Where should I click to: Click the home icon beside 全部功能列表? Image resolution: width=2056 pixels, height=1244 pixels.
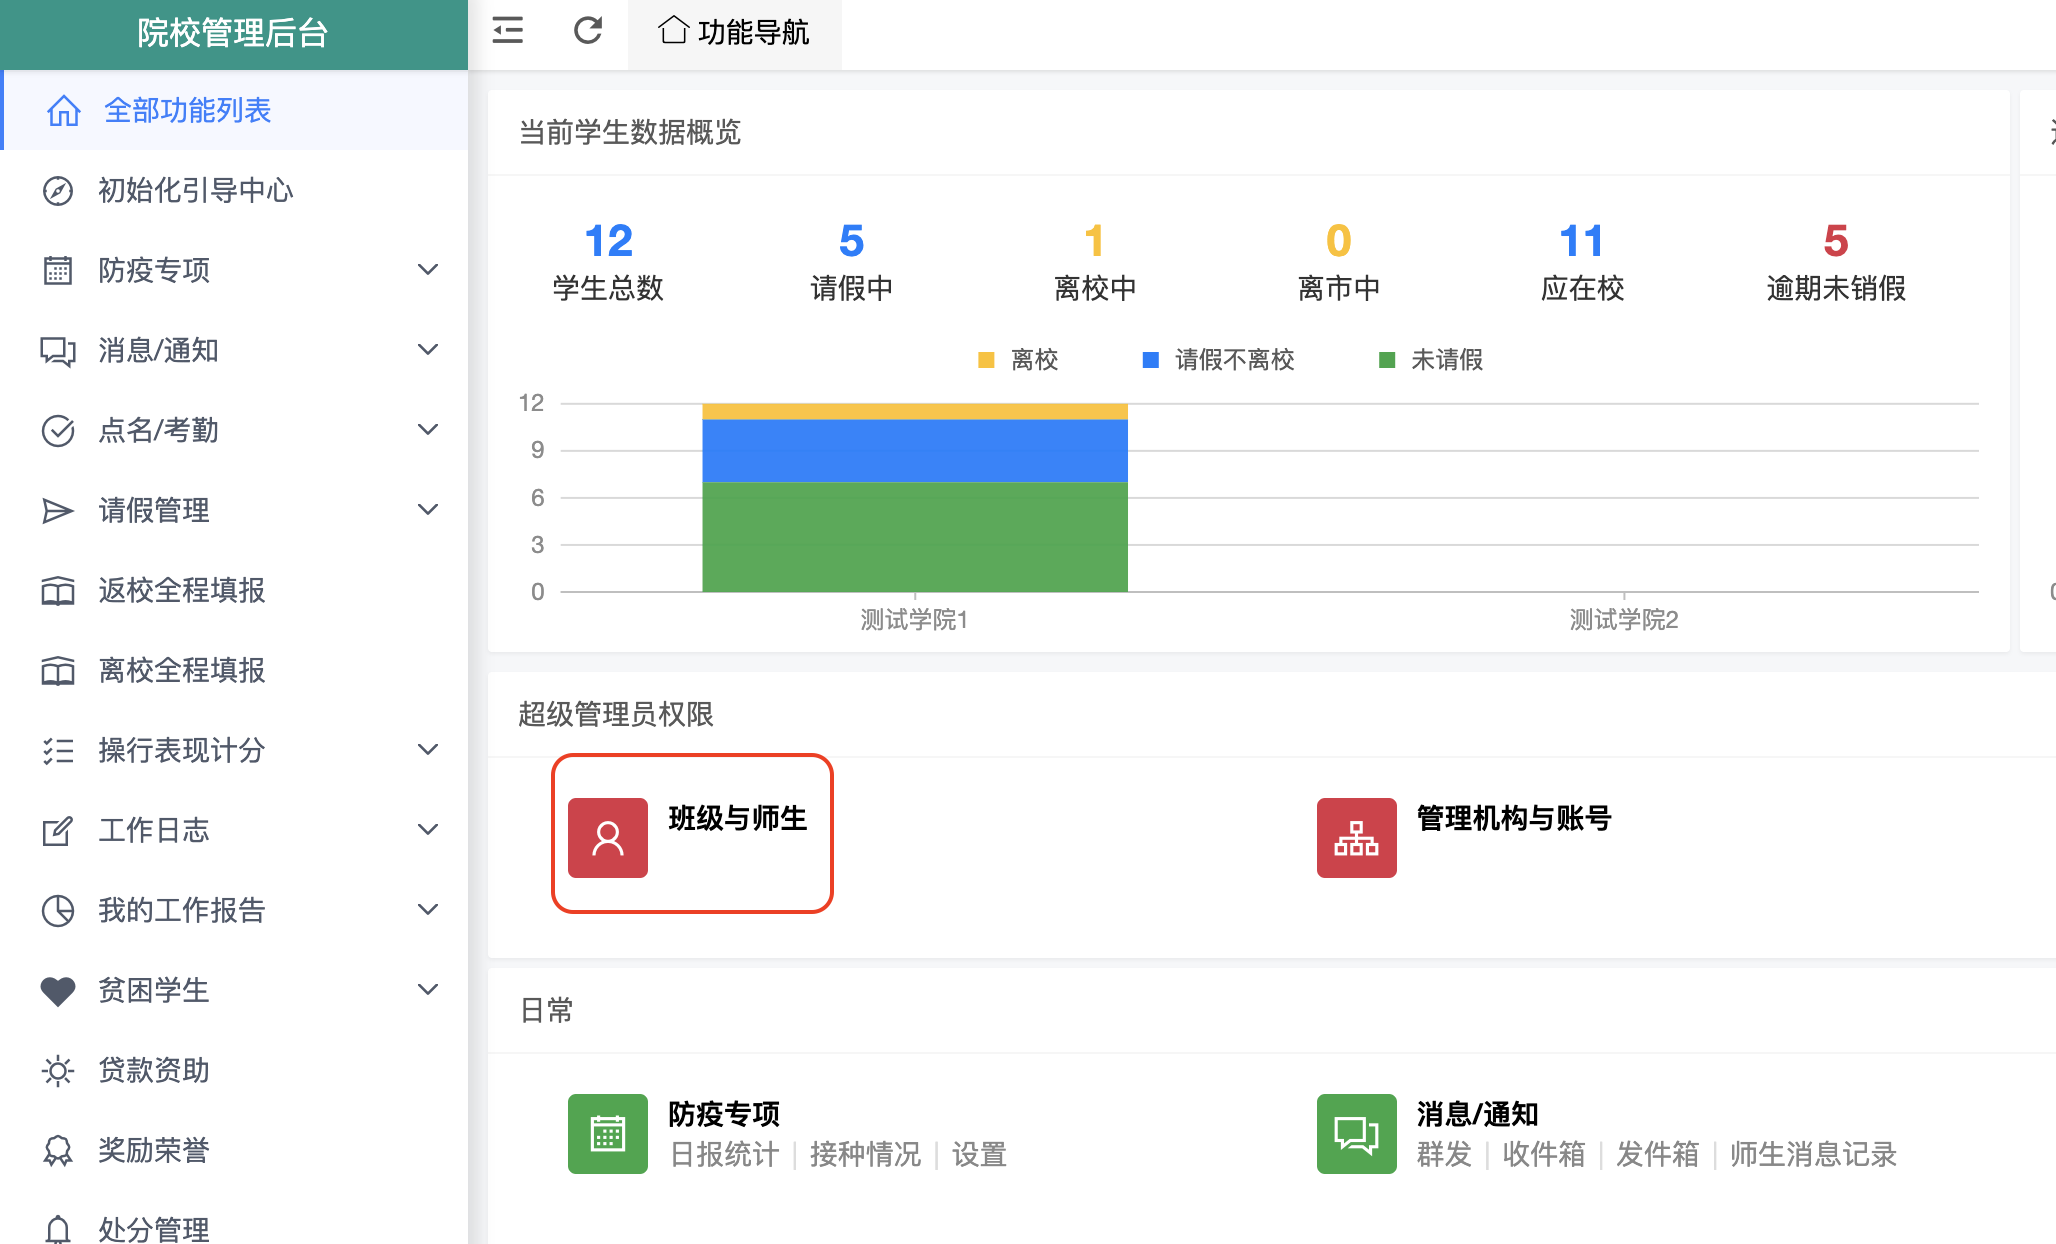tap(64, 110)
